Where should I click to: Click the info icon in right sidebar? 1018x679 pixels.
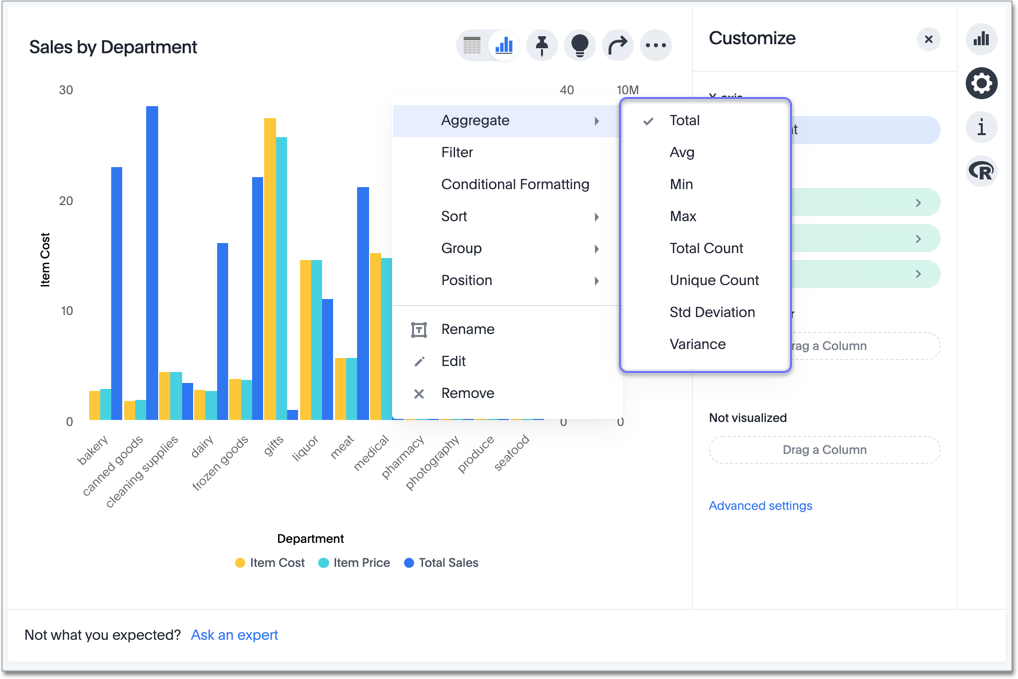[x=981, y=128]
